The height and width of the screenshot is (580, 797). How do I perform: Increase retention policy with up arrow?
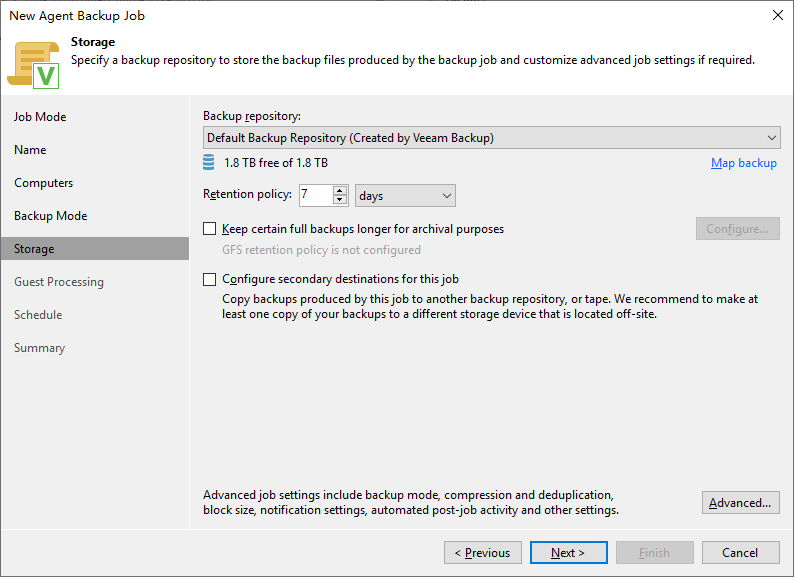click(340, 191)
